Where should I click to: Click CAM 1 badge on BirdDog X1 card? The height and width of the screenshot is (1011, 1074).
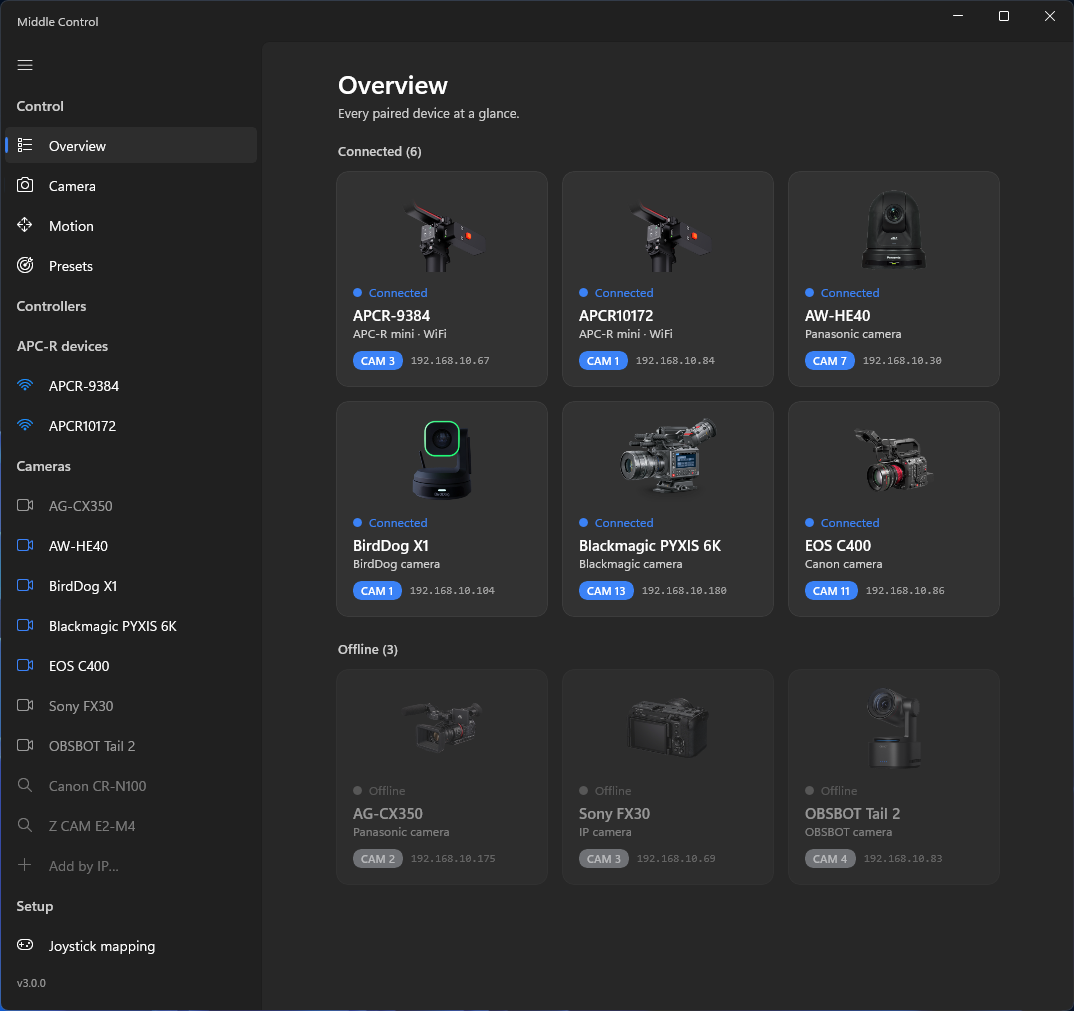pyautogui.click(x=377, y=591)
